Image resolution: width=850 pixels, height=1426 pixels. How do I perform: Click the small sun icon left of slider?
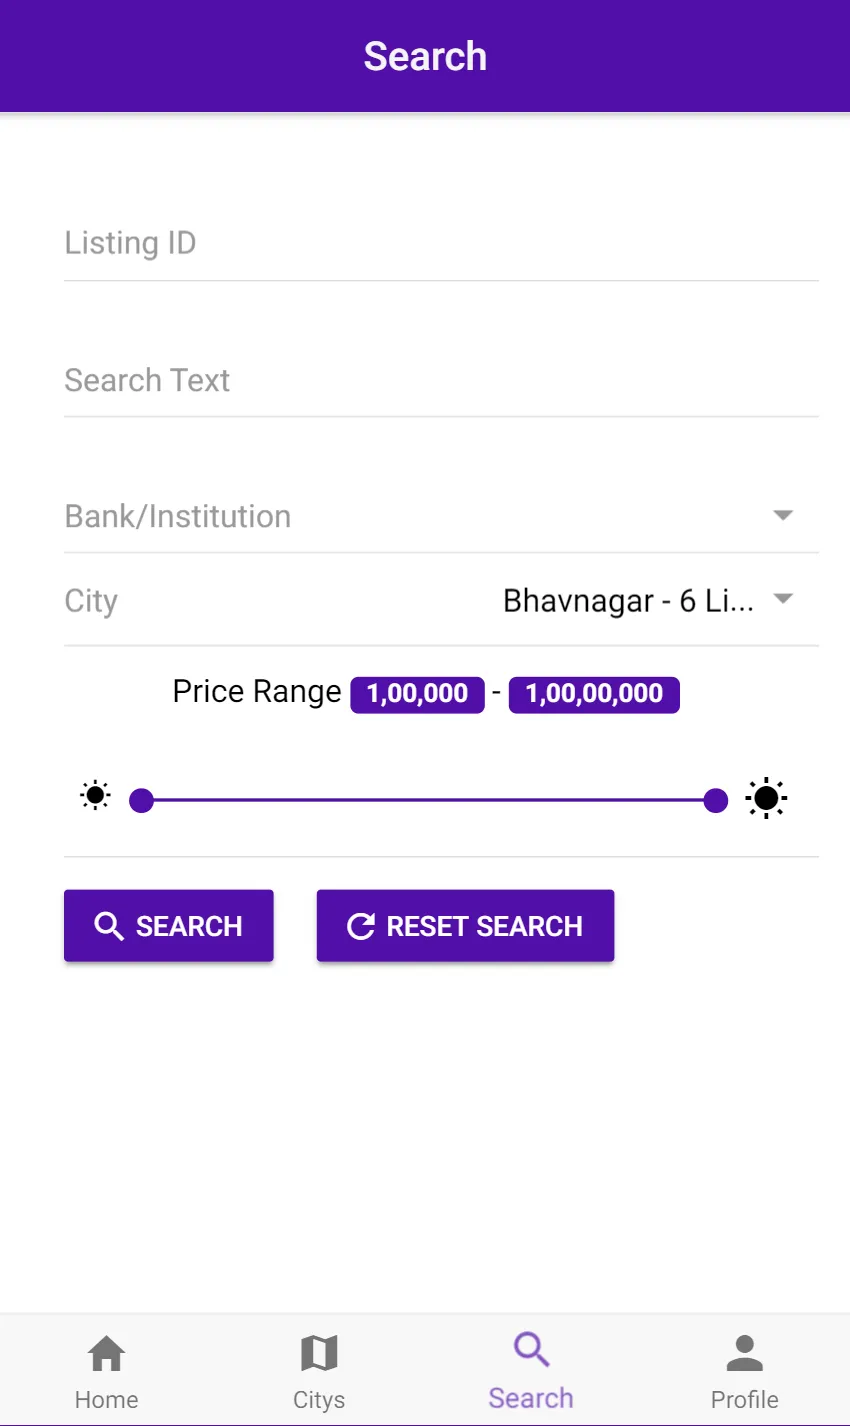point(96,796)
